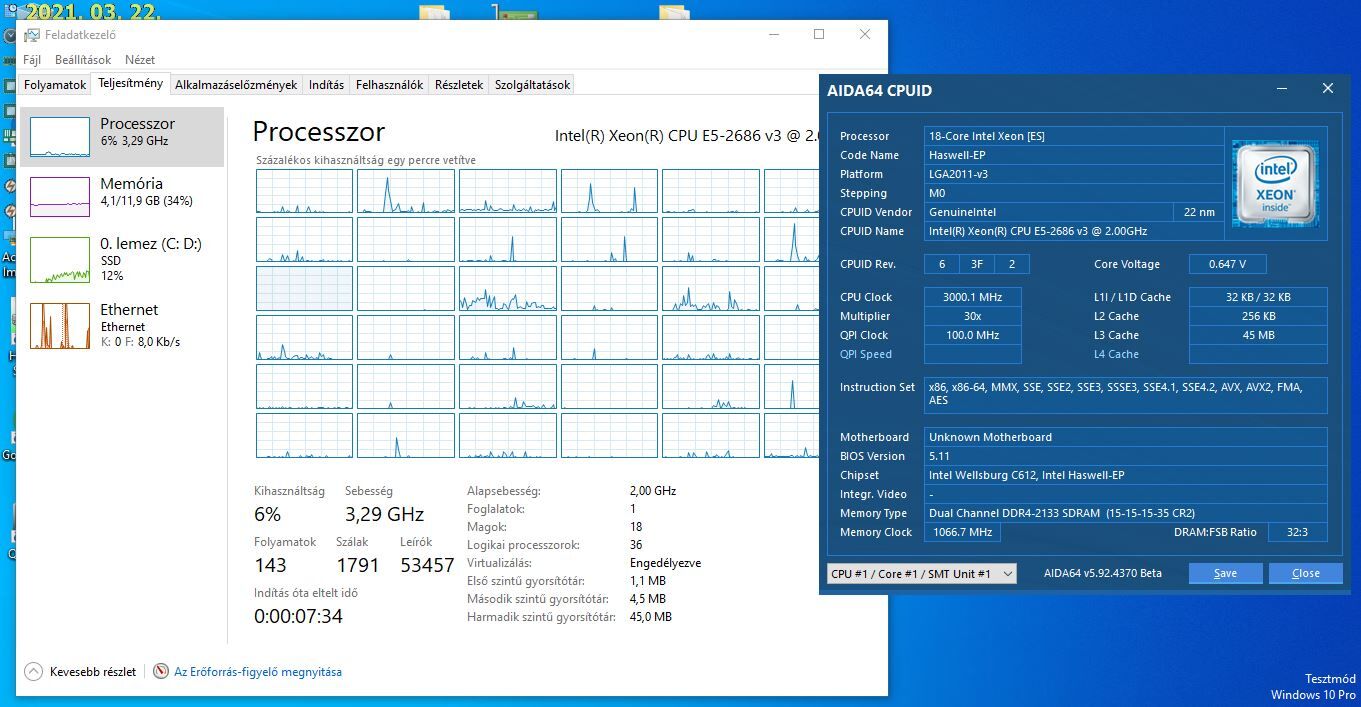Click the Close button in AIDA64
Screen dimensions: 1361x707
[x=1306, y=573]
